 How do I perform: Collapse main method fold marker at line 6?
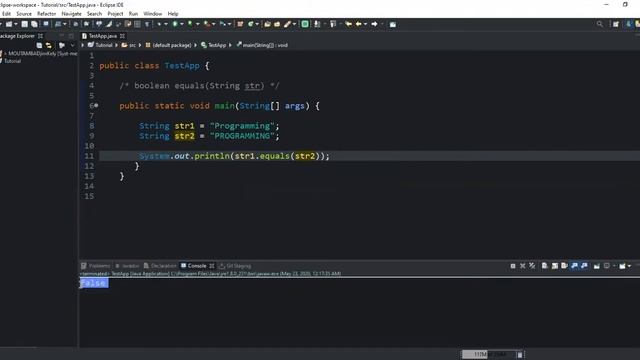(96, 105)
